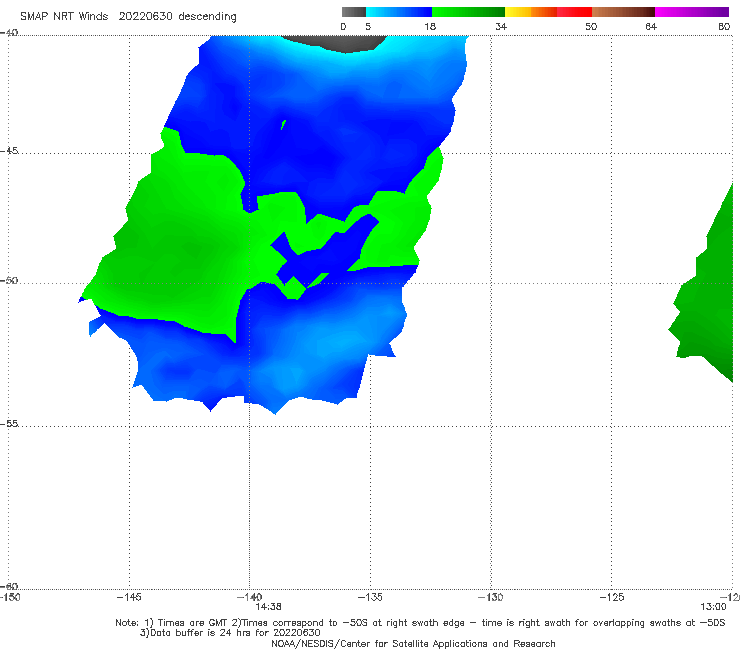Click the latitude label "-45"
Viewport: 740px width, 650px height.
click(9, 151)
